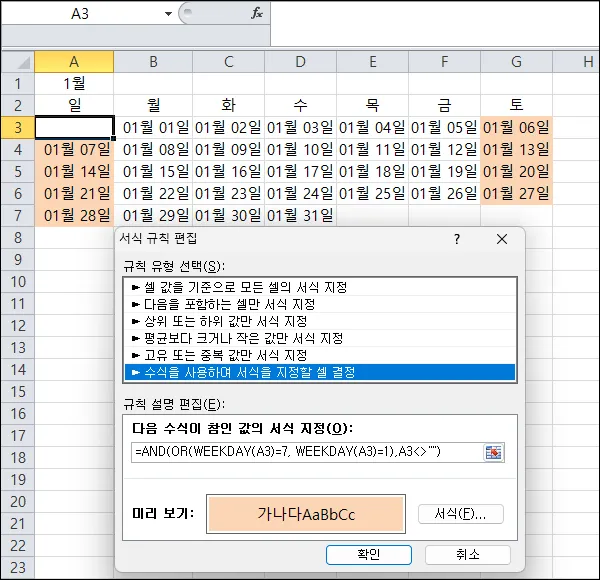This screenshot has width=600, height=580.
Task: Click cell 01월 31일
Action: point(300,215)
